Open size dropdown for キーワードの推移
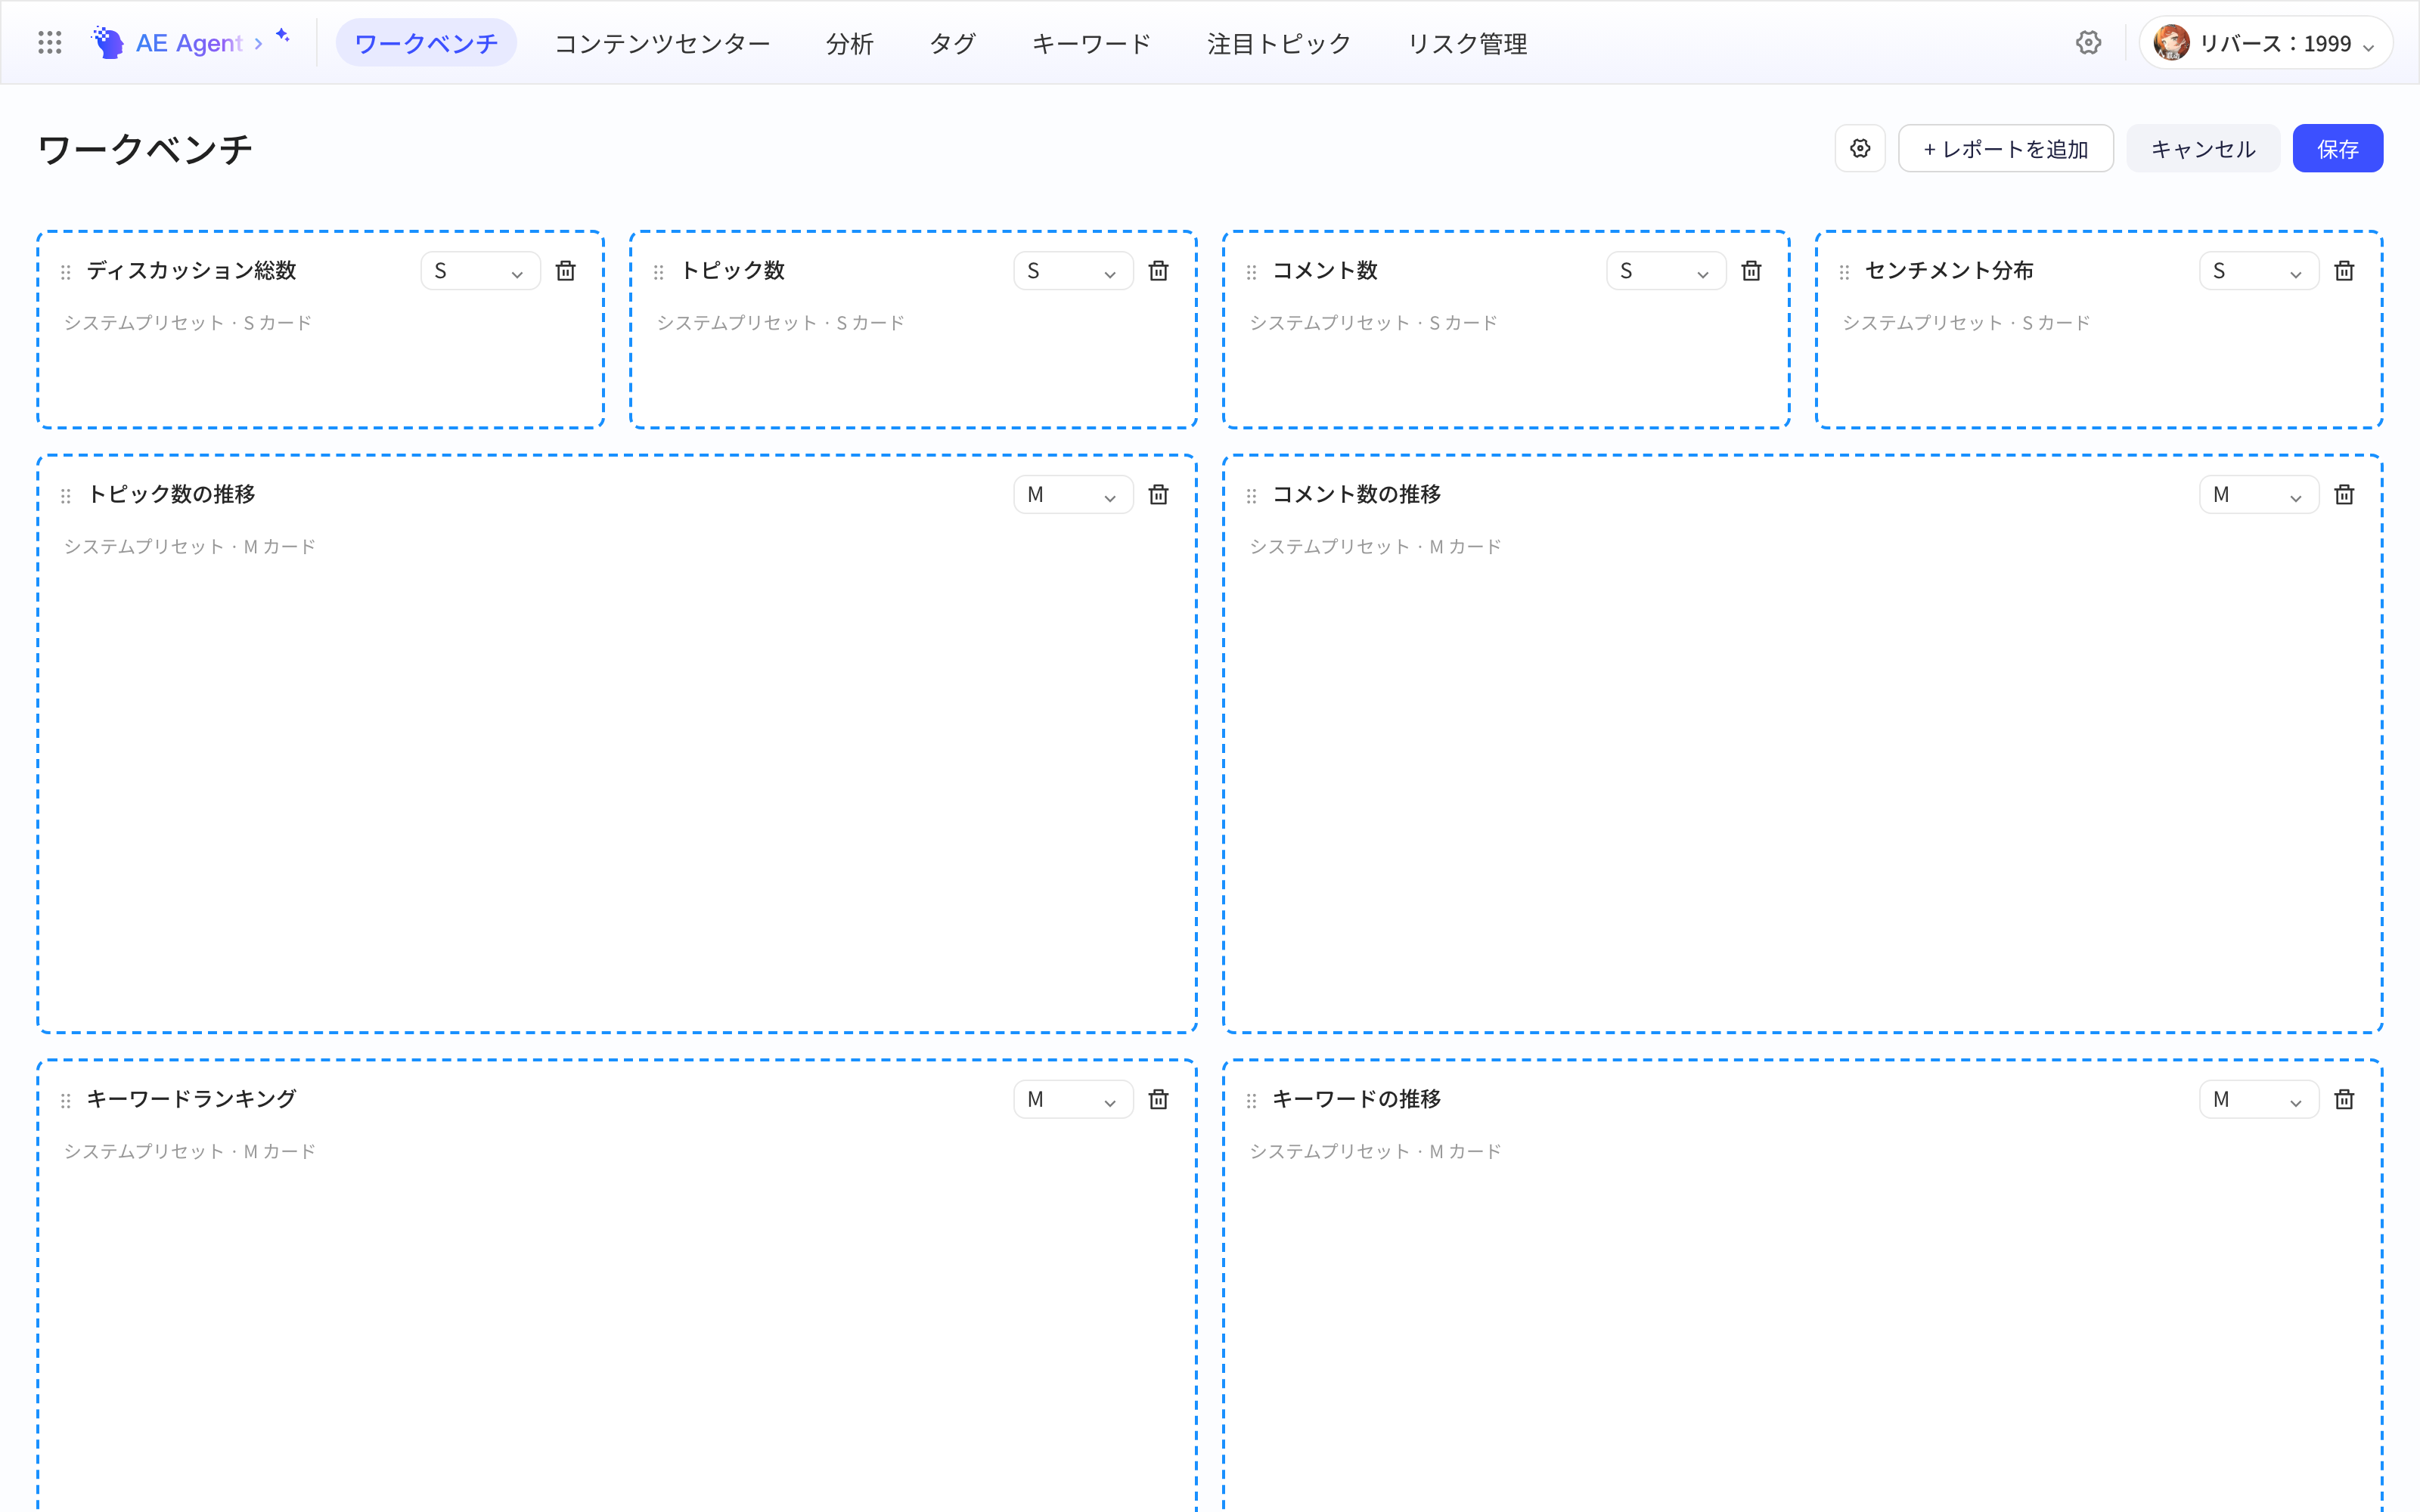Image resolution: width=2420 pixels, height=1512 pixels. (2259, 1100)
